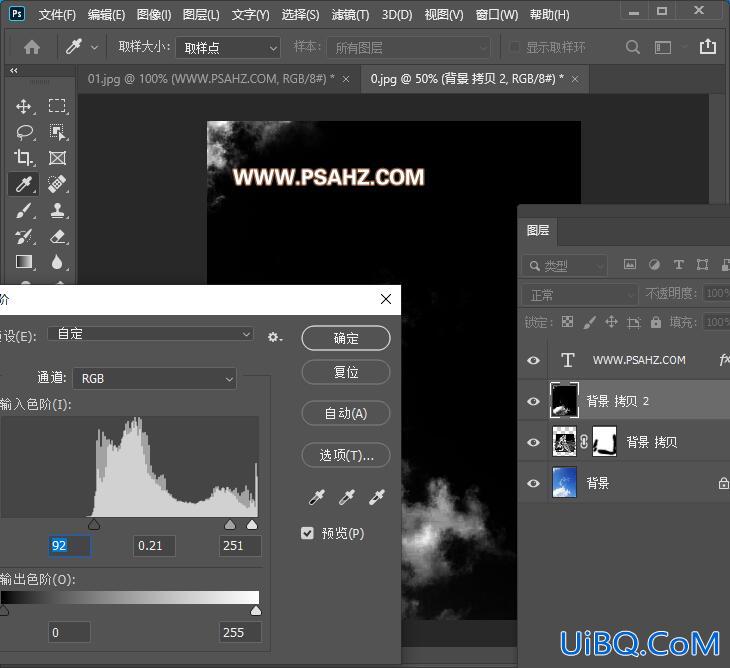Select the Rectangular Marquee tool
Viewport: 730px width, 668px height.
click(57, 106)
